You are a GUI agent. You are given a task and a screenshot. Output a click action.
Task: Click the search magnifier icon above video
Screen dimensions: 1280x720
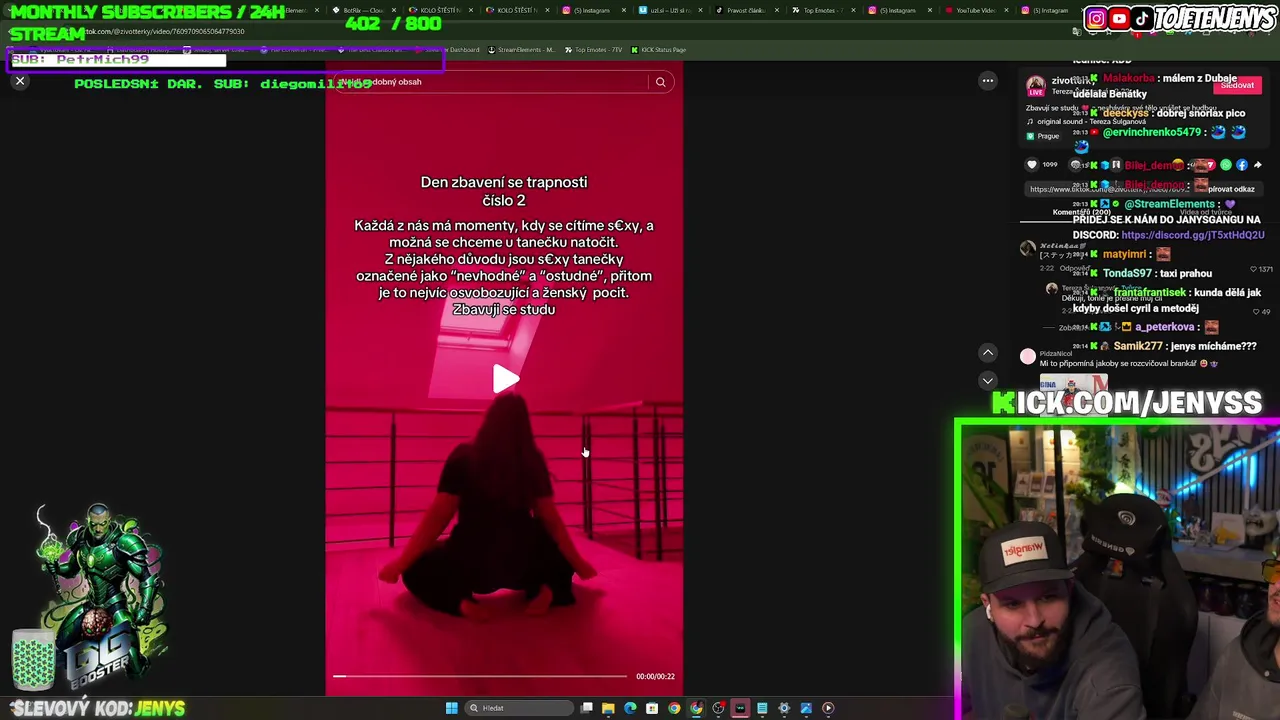tap(660, 82)
